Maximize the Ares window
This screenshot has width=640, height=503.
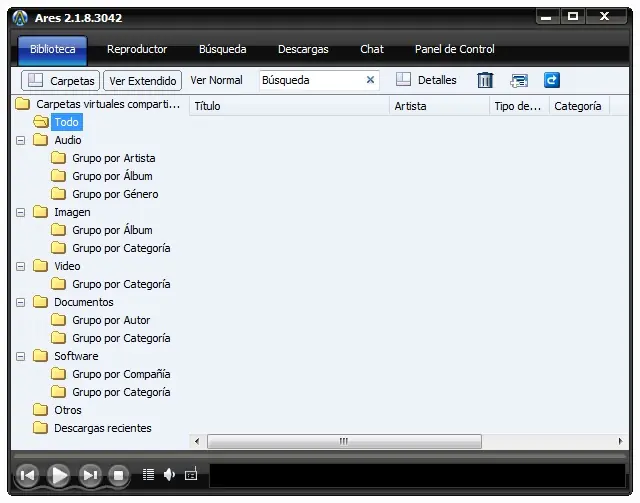[x=573, y=17]
